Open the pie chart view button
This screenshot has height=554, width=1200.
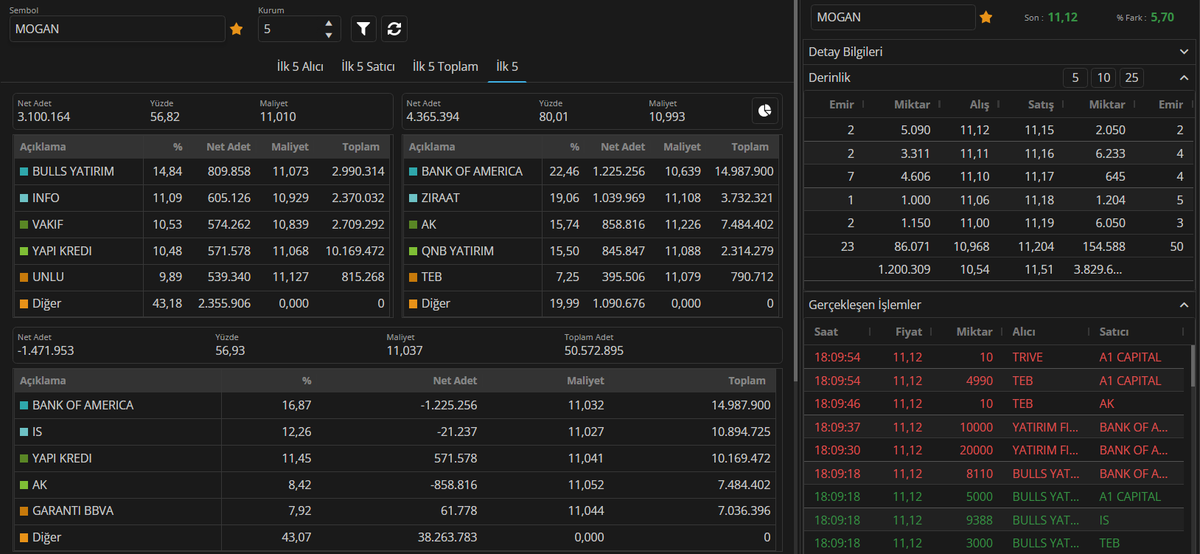coord(765,110)
